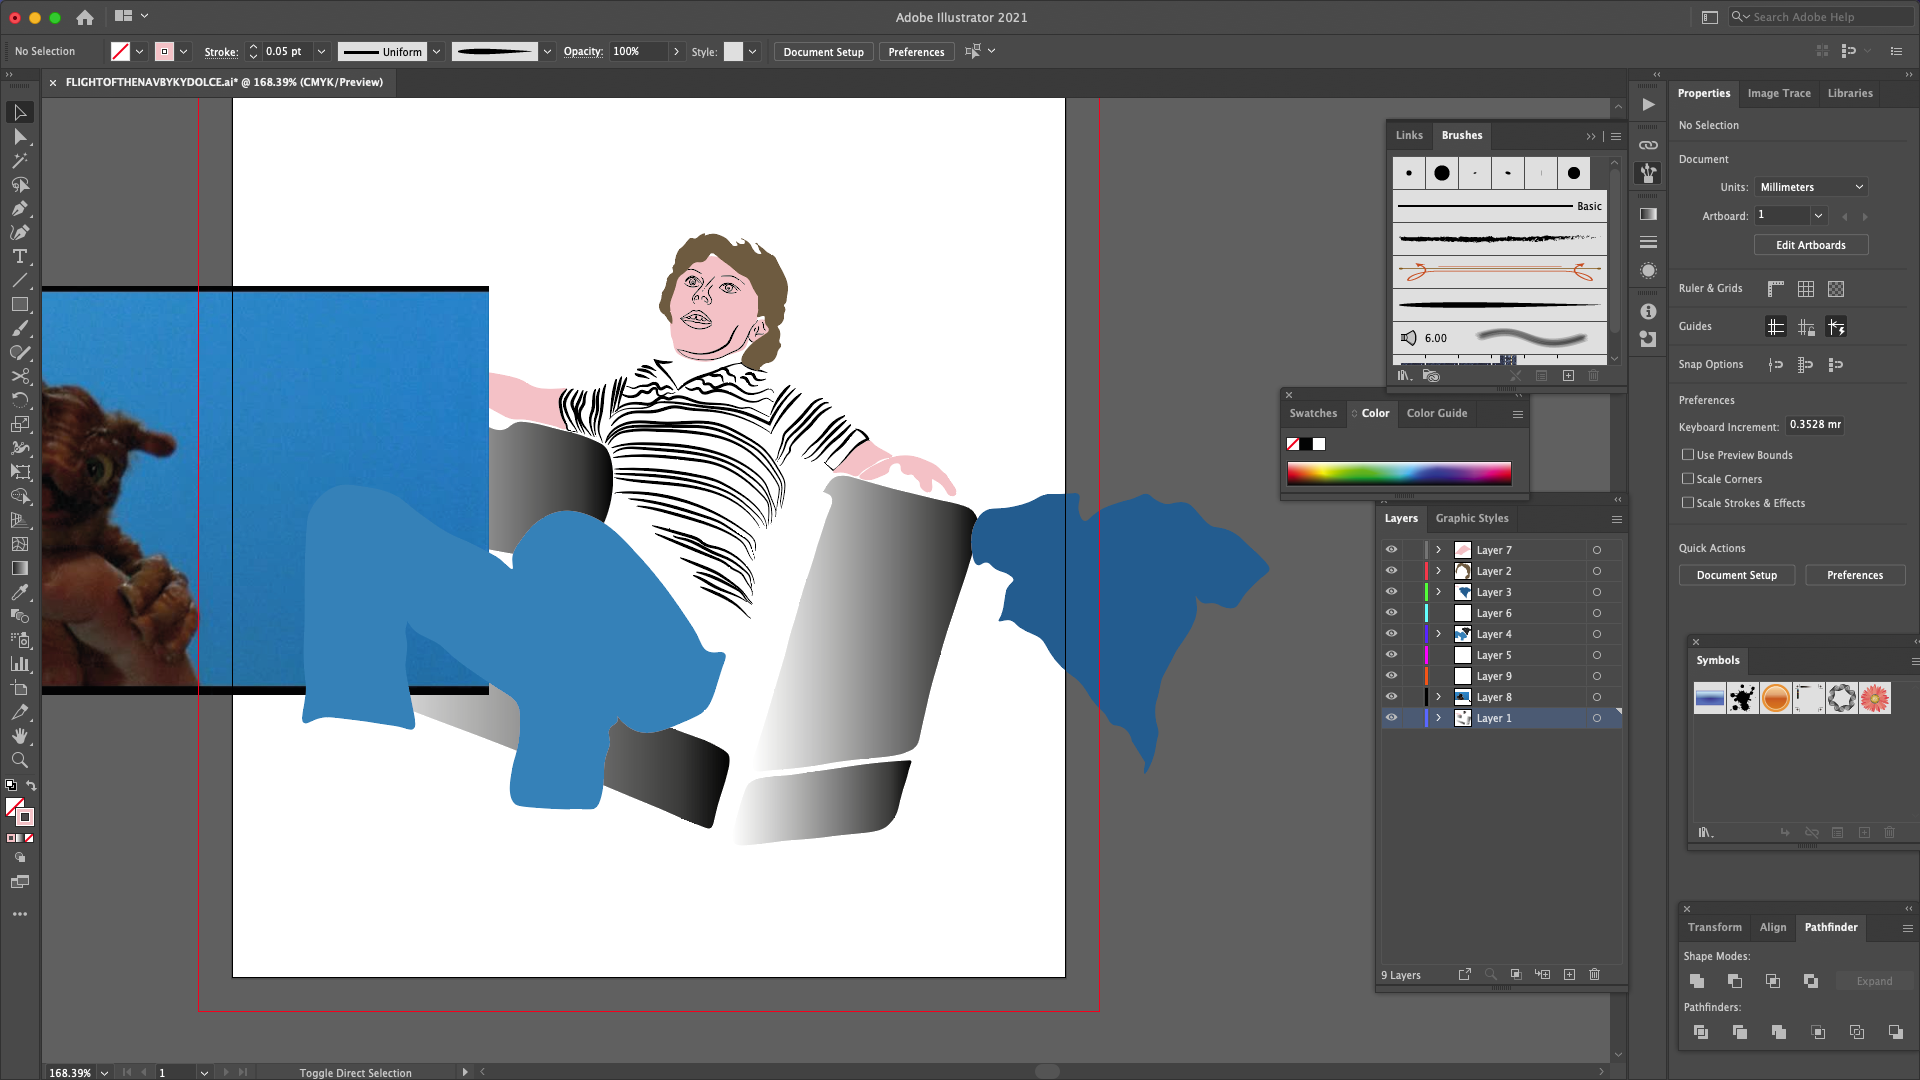Switch to the Swatches tab
The image size is (1920, 1080).
coord(1313,413)
